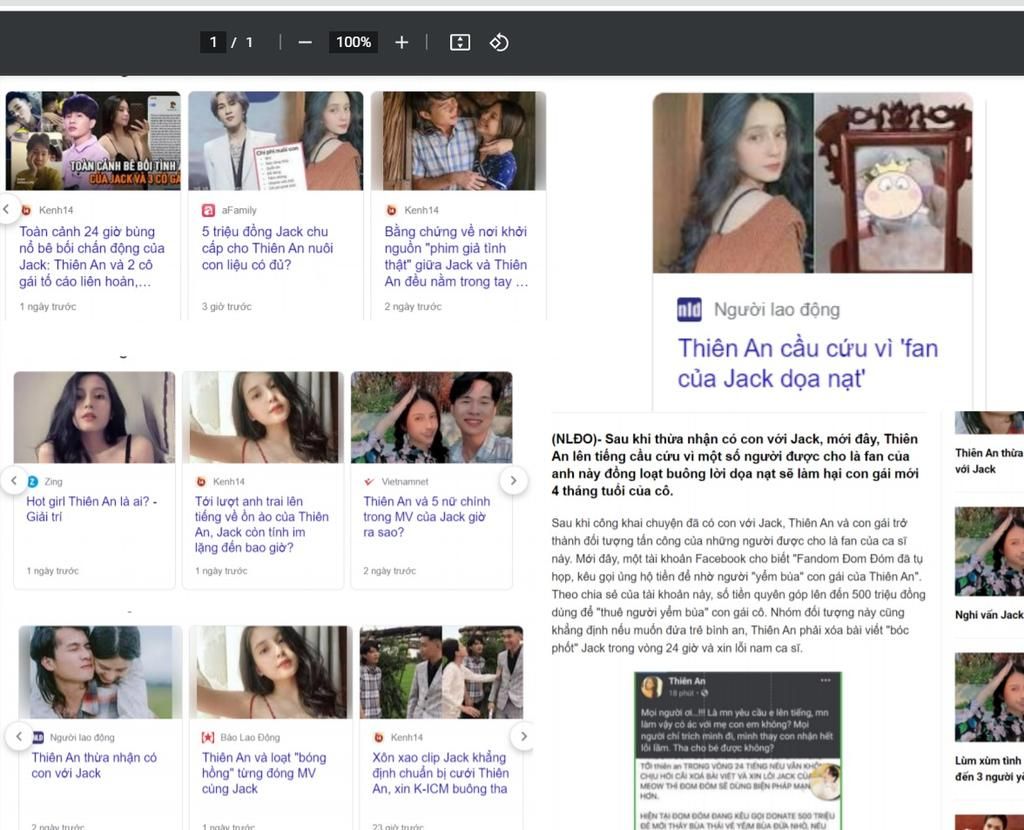
Task: Open 'Thiên An thừa nhận có con' card link
Action: pos(94,765)
